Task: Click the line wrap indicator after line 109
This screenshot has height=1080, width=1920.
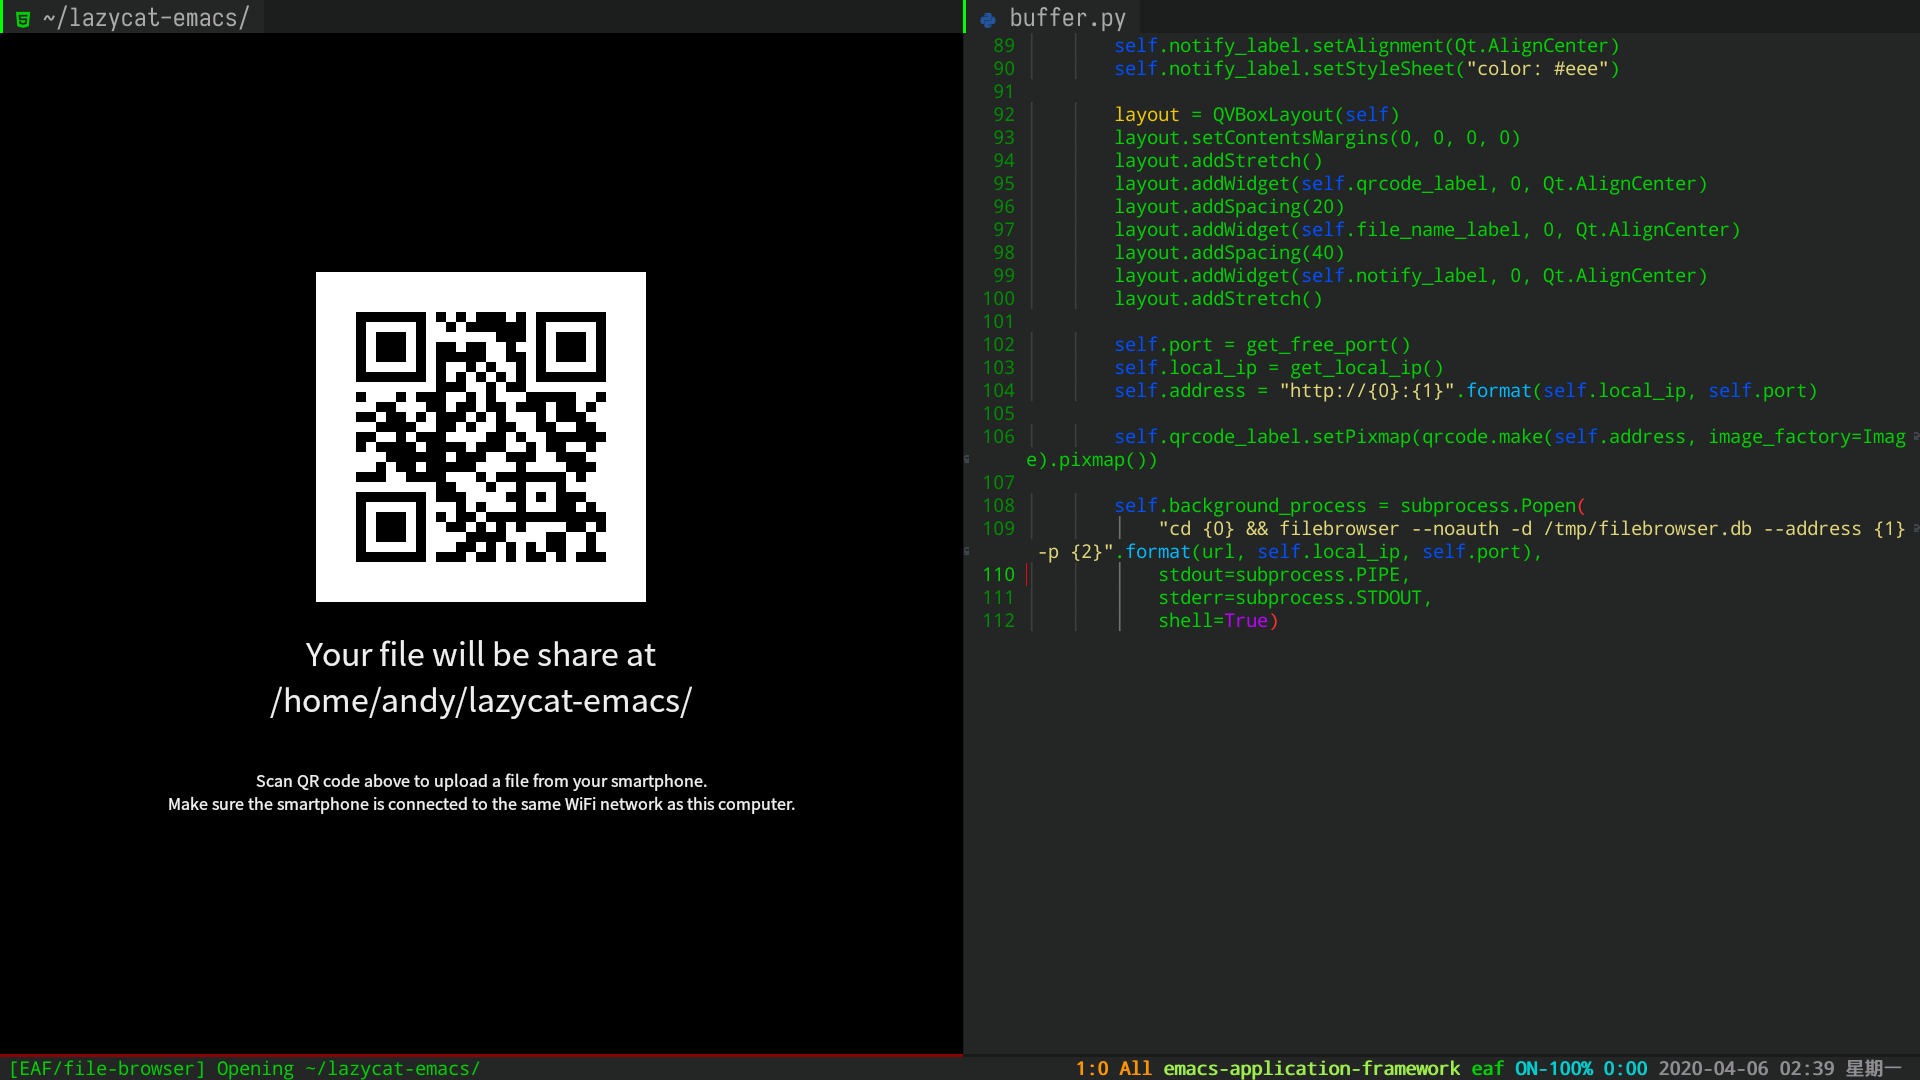Action: [1915, 529]
